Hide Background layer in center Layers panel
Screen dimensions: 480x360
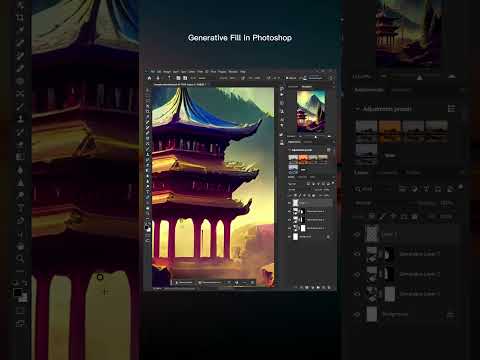point(289,237)
